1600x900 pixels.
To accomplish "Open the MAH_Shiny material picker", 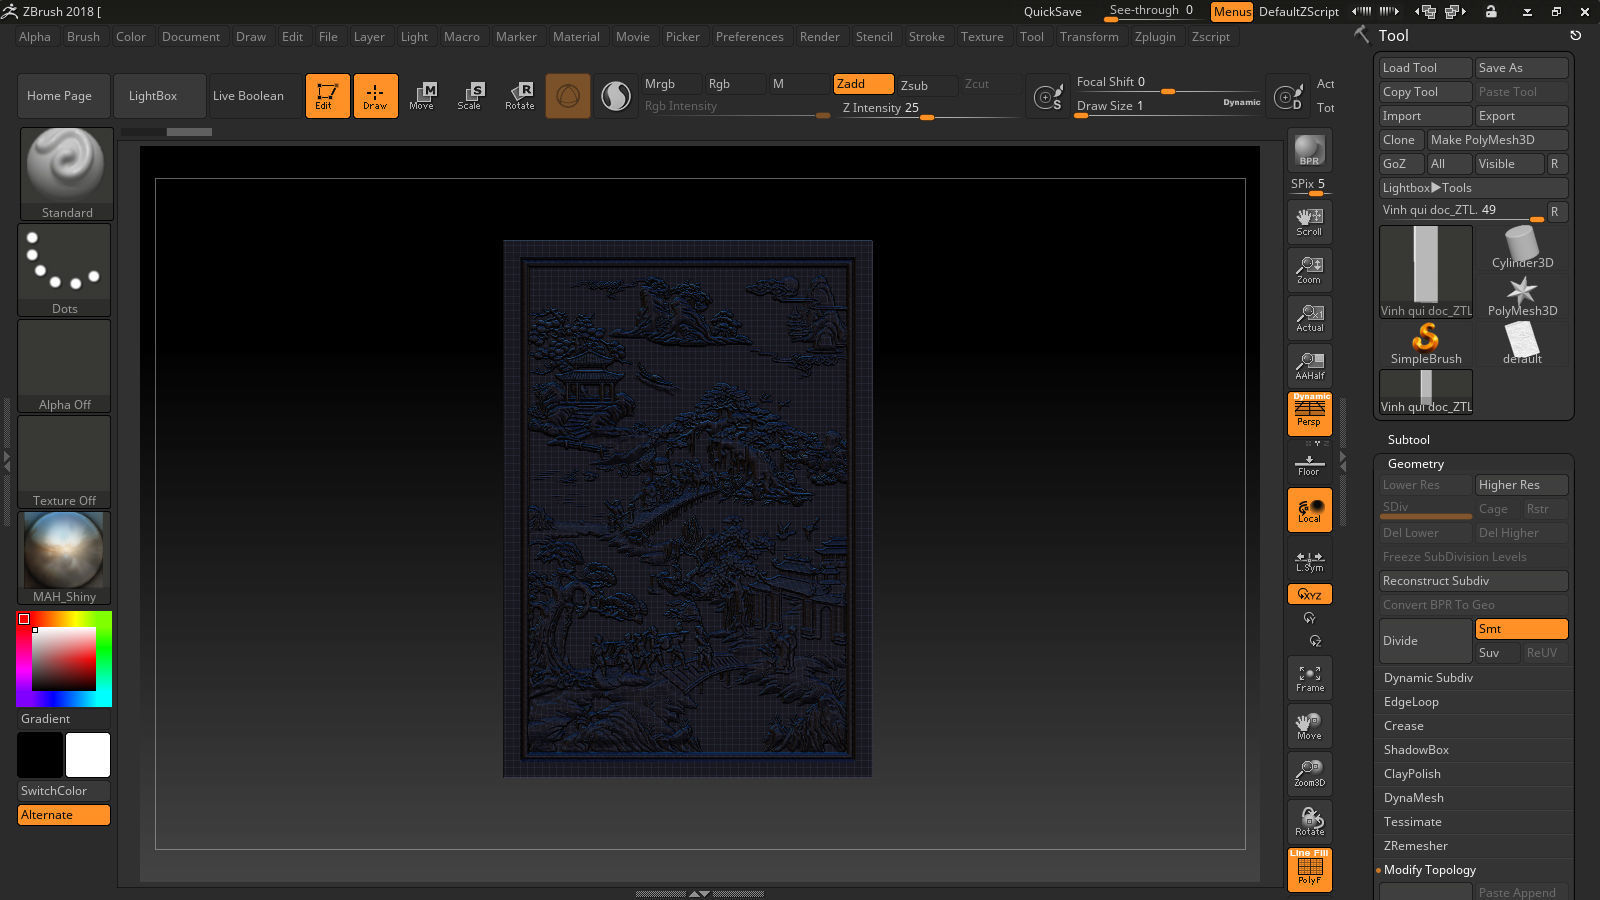I will pos(64,557).
